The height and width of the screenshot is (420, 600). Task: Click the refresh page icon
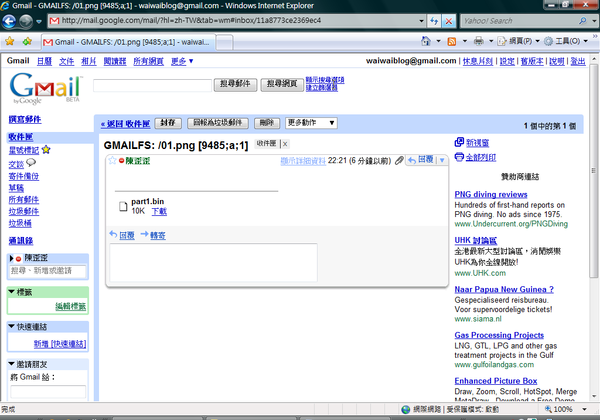[x=434, y=21]
